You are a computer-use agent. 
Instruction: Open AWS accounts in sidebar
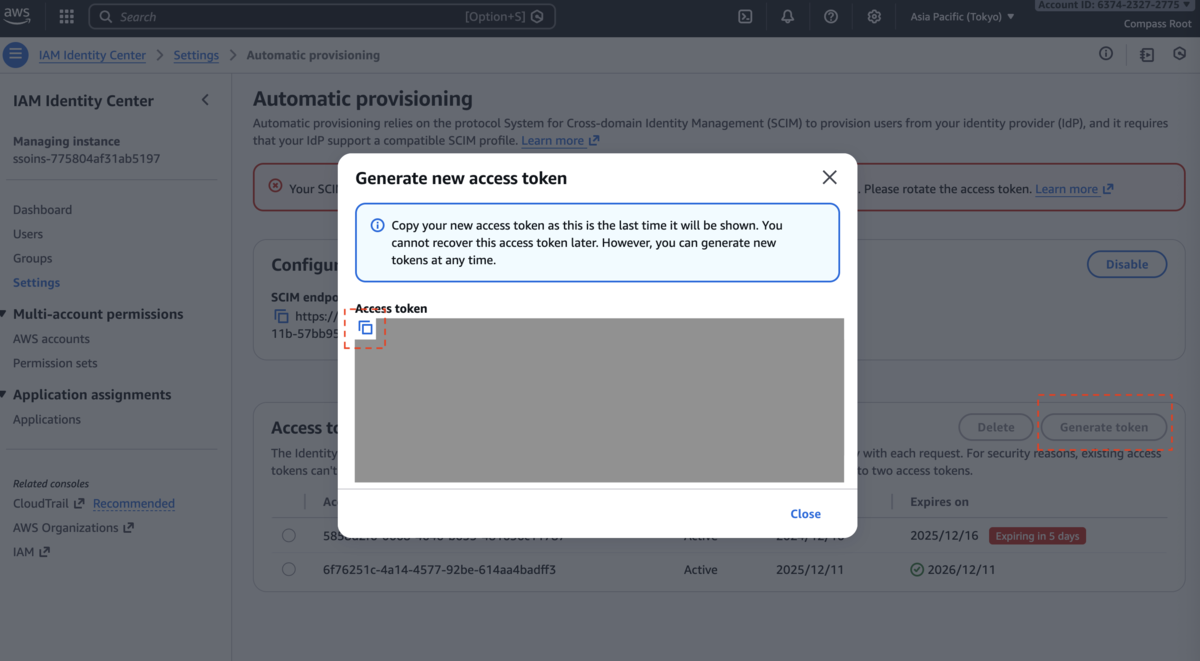[51, 339]
